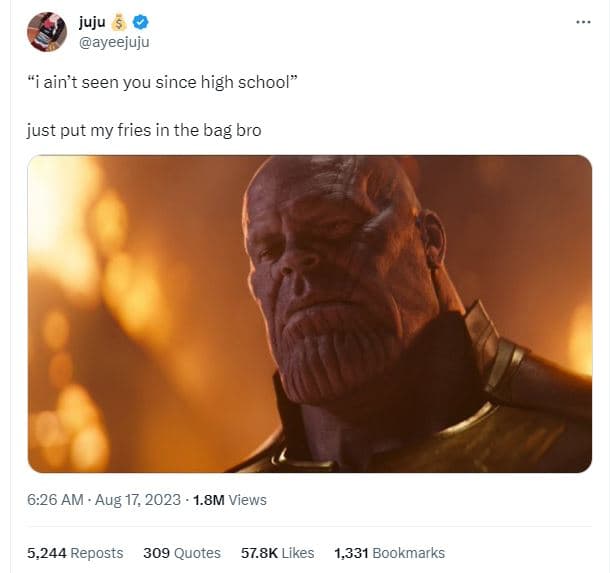Click the glowing orange lights in the photo

click(80, 260)
